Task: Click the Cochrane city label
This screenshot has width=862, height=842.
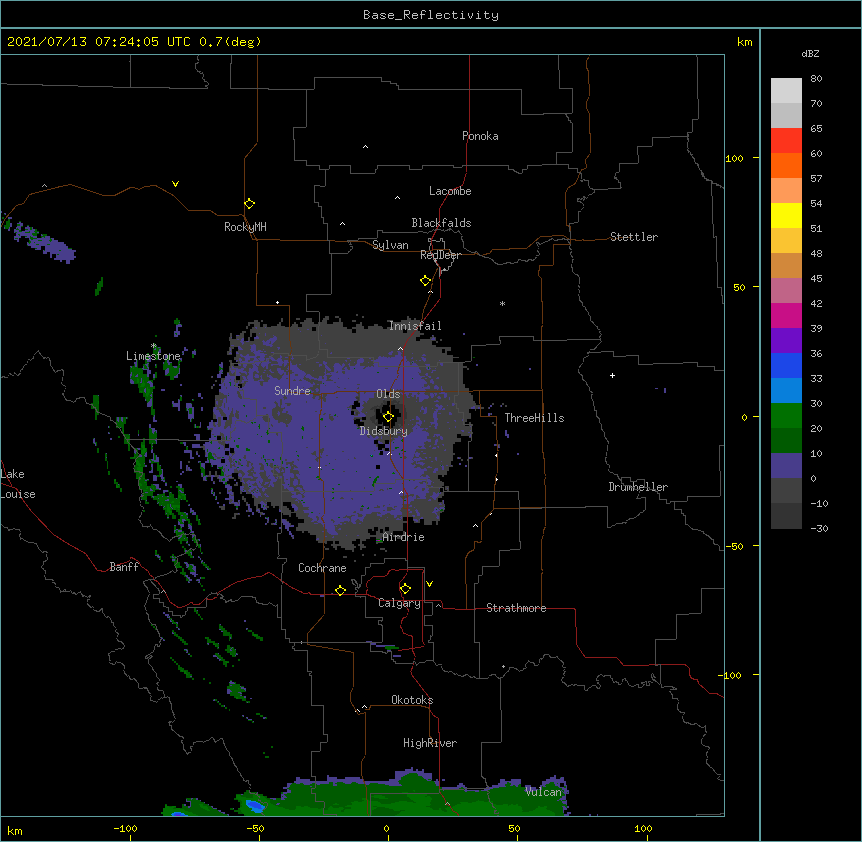Action: [322, 568]
